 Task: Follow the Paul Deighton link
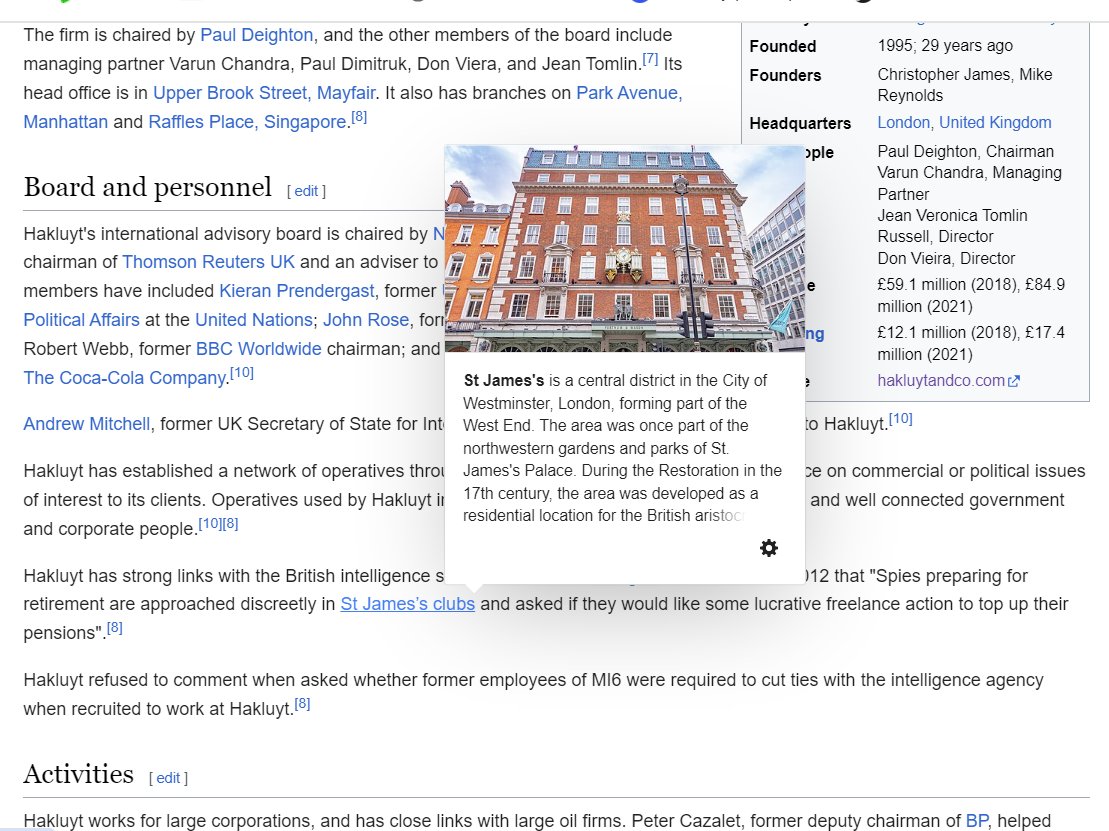pyautogui.click(x=257, y=35)
